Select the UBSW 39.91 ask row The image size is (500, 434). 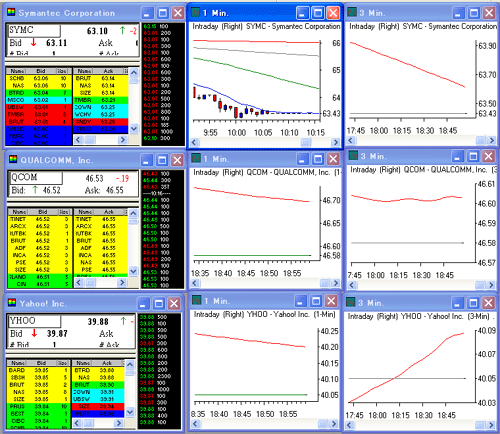pyautogui.click(x=98, y=399)
